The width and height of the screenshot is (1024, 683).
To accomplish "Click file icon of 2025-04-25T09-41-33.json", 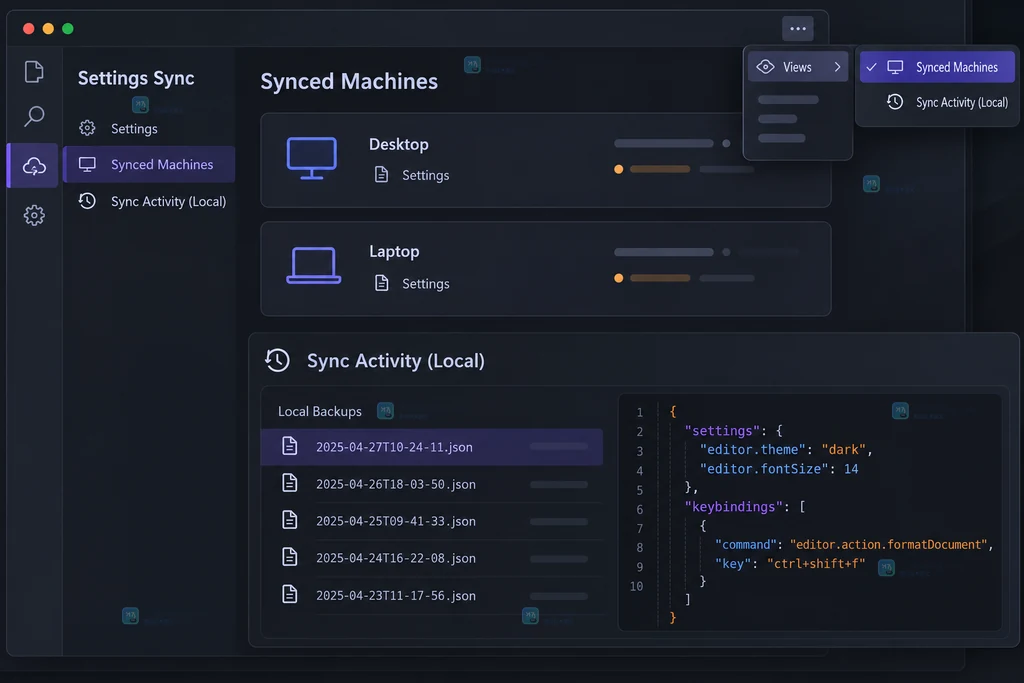I will click(x=289, y=520).
